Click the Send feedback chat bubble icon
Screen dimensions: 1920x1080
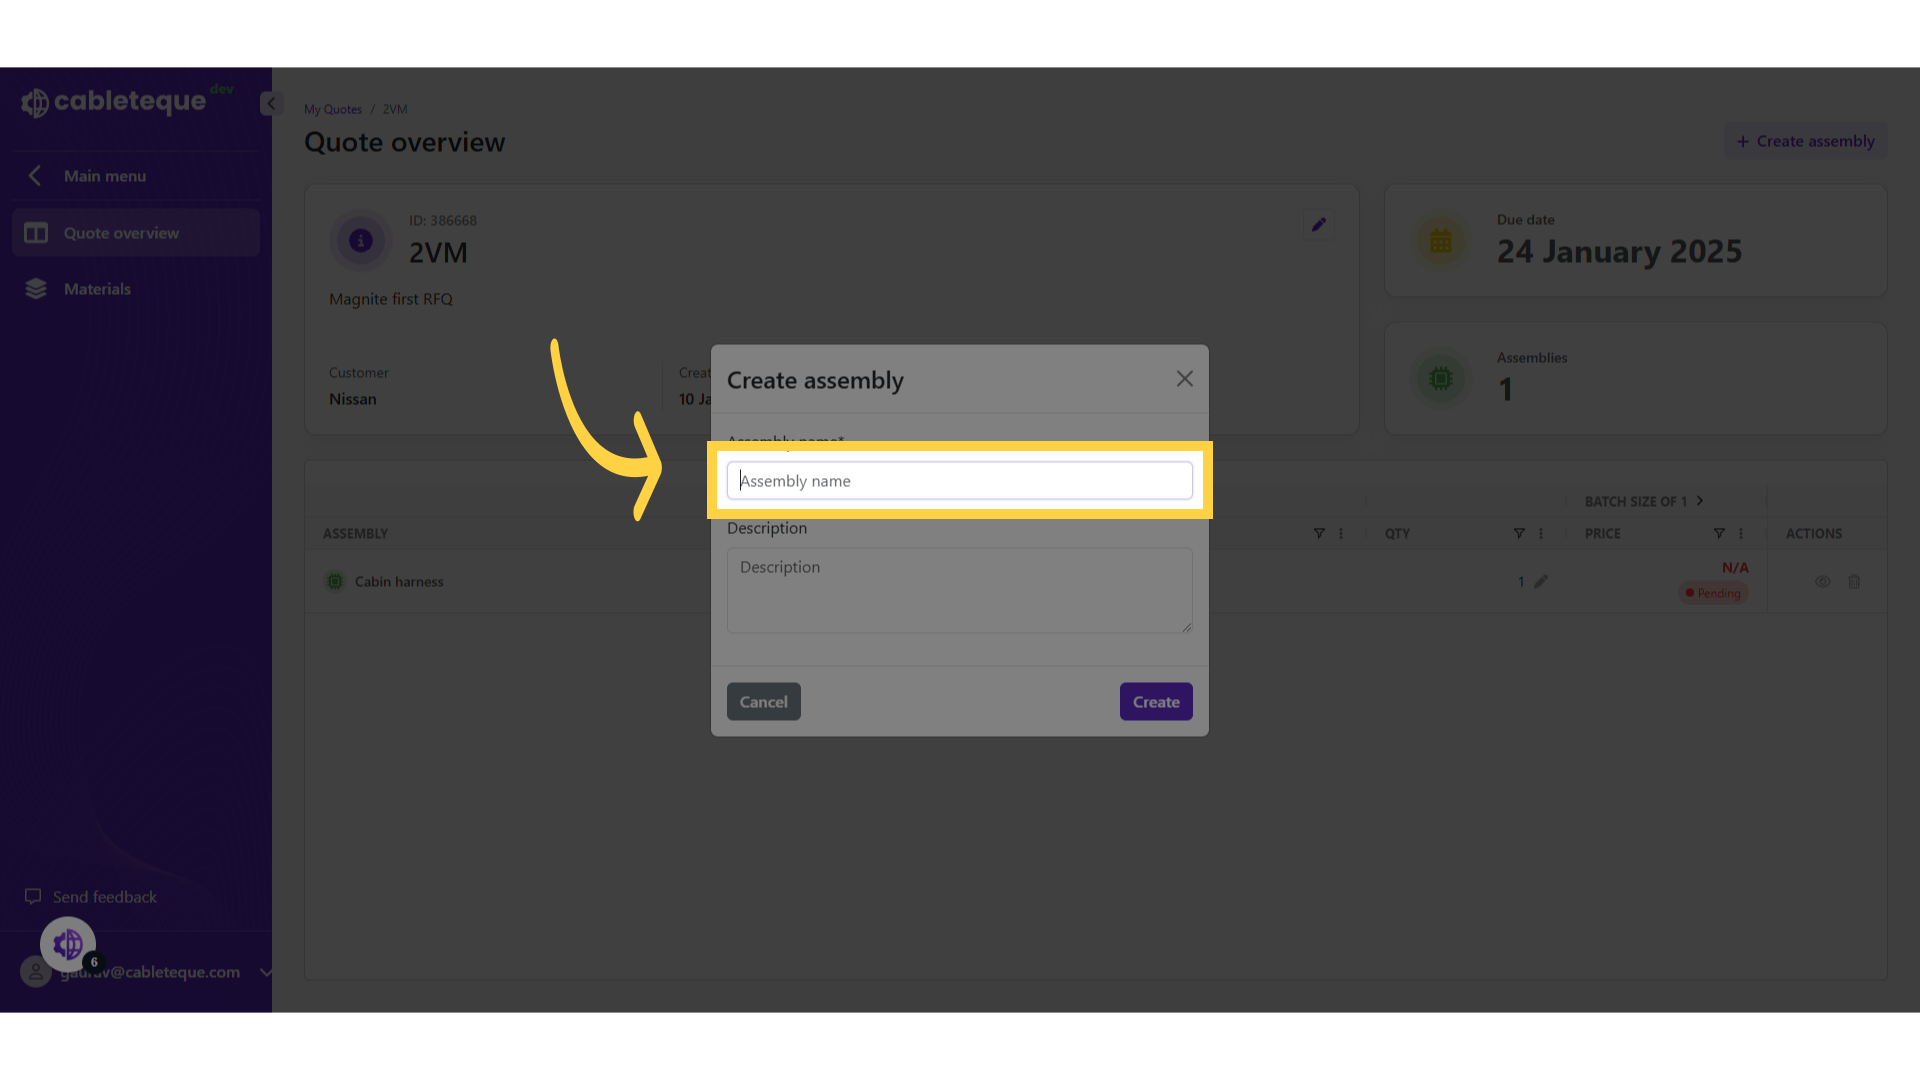point(33,896)
